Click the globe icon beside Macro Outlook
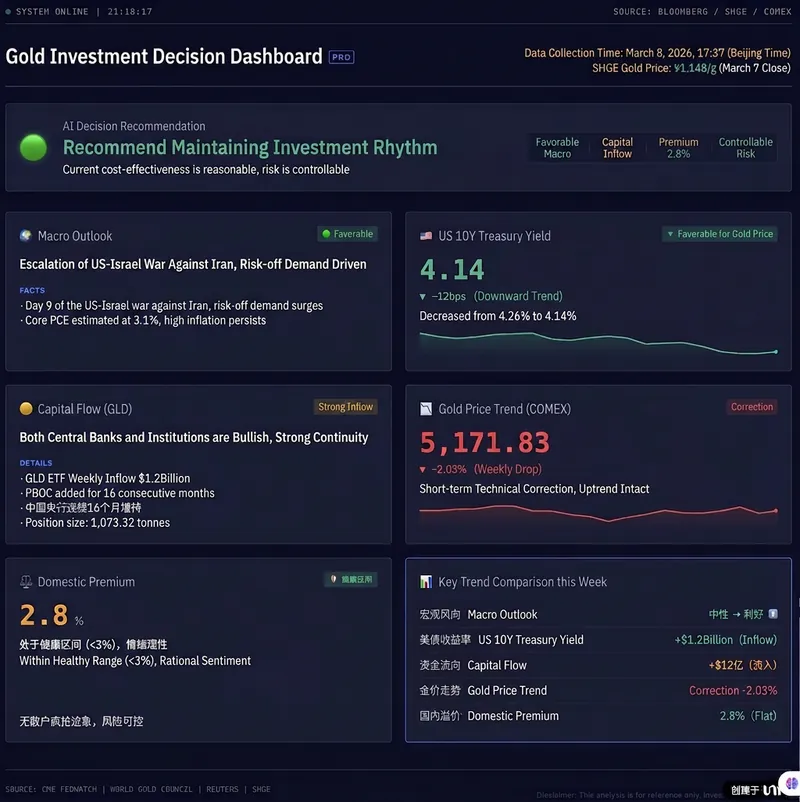 pyautogui.click(x=26, y=235)
